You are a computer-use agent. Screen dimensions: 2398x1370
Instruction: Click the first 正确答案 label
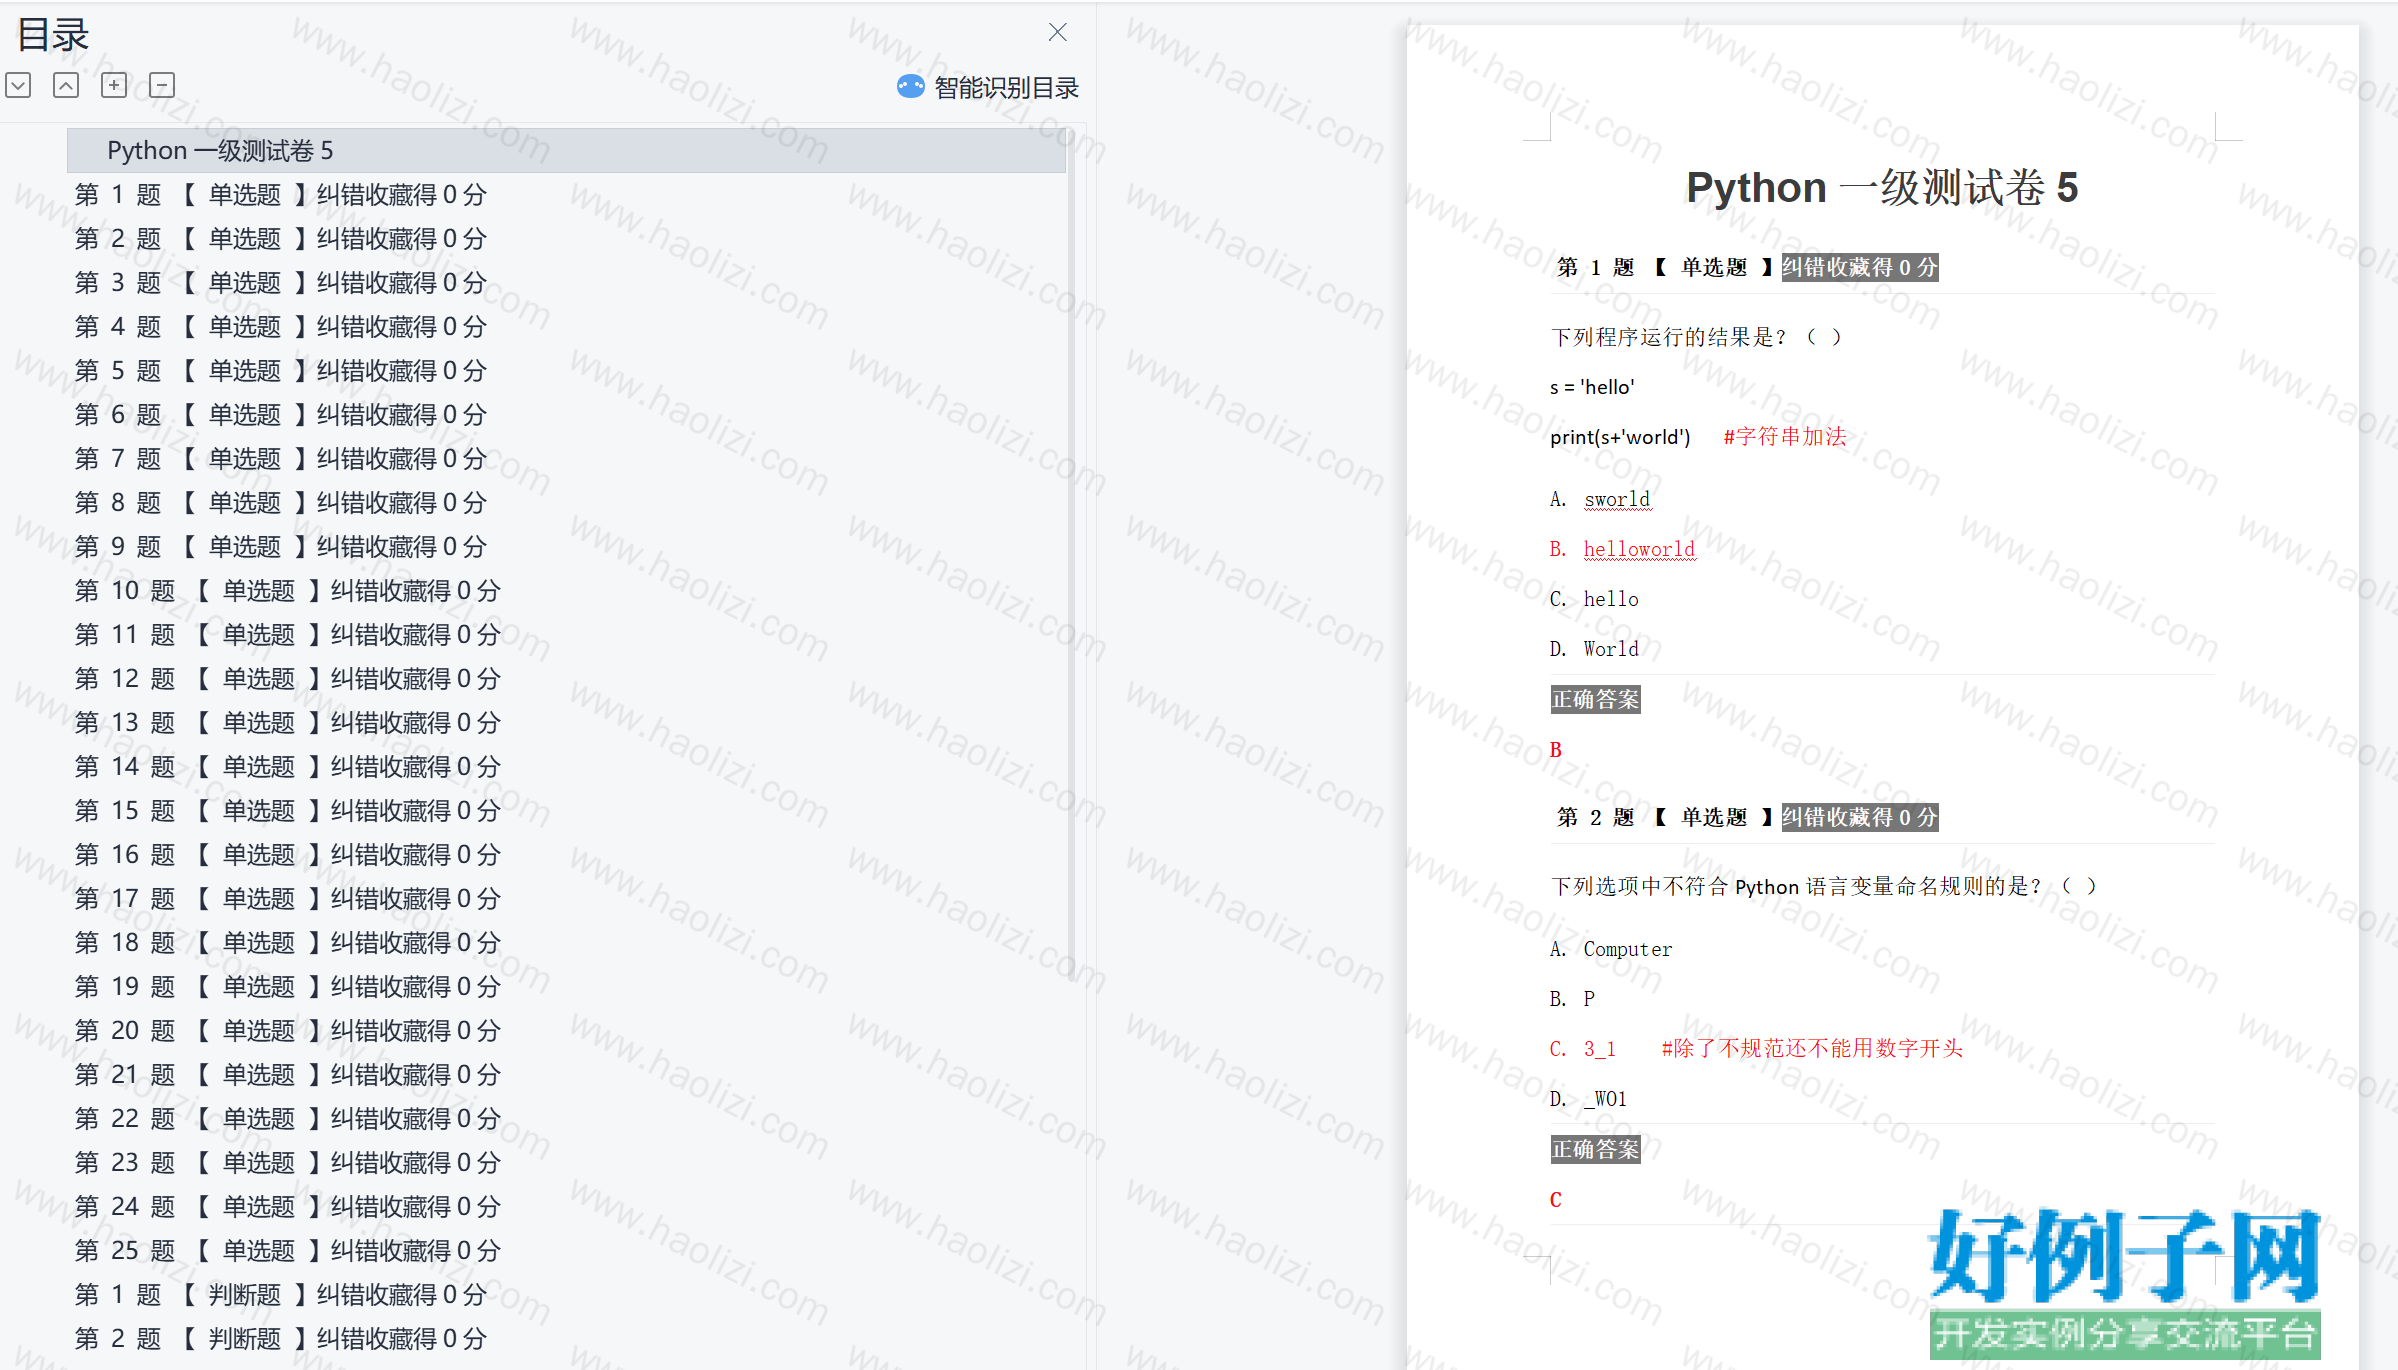[1596, 699]
